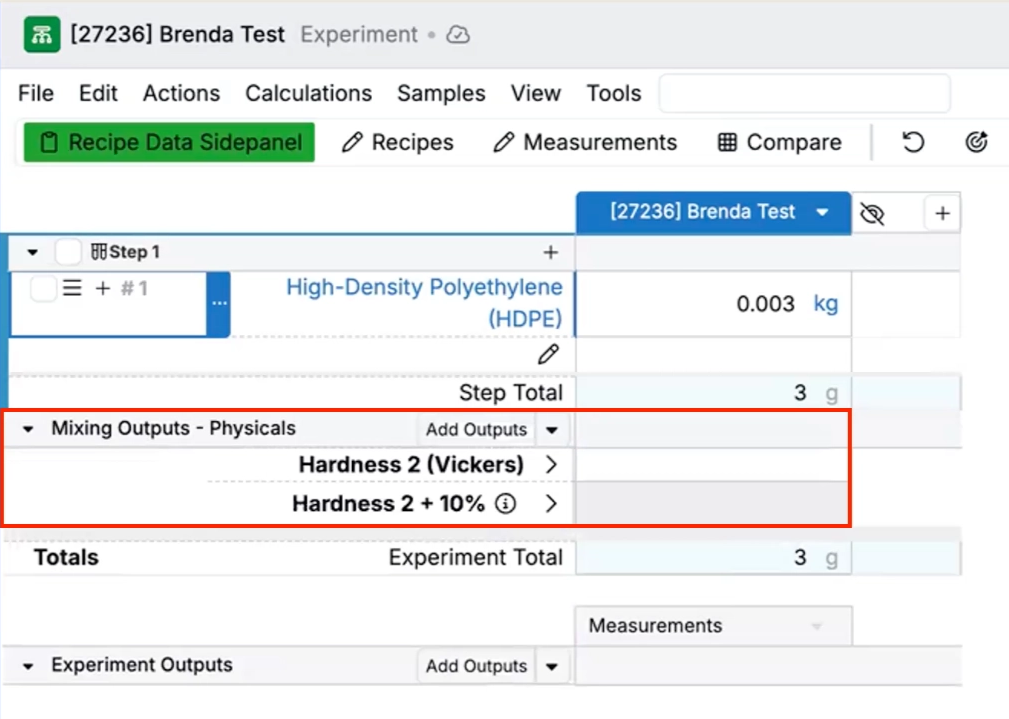The image size is (1009, 719).
Task: Click the pencil edit icon under HDPE
Action: coord(547,355)
